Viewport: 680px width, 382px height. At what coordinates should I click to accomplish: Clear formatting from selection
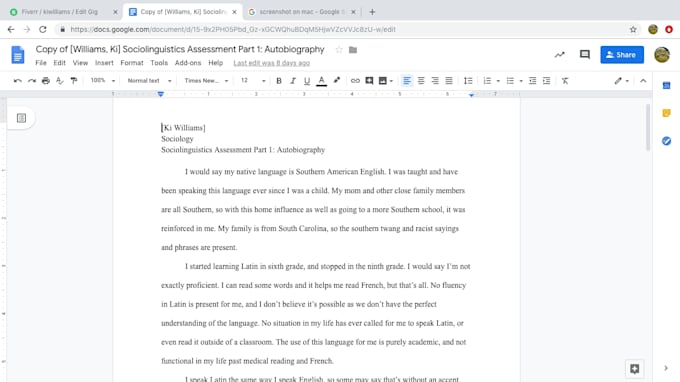tap(565, 81)
